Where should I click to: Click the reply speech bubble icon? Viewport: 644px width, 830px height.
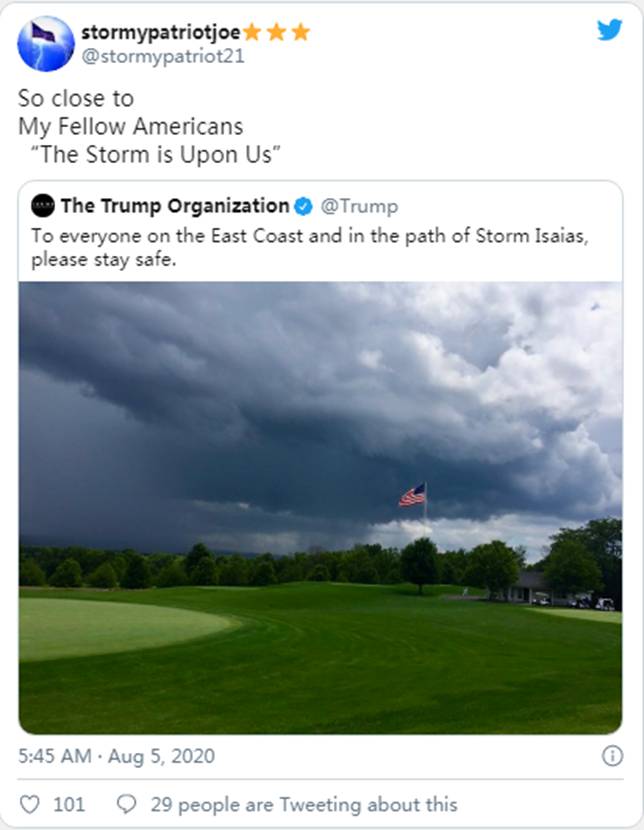pyautogui.click(x=127, y=804)
